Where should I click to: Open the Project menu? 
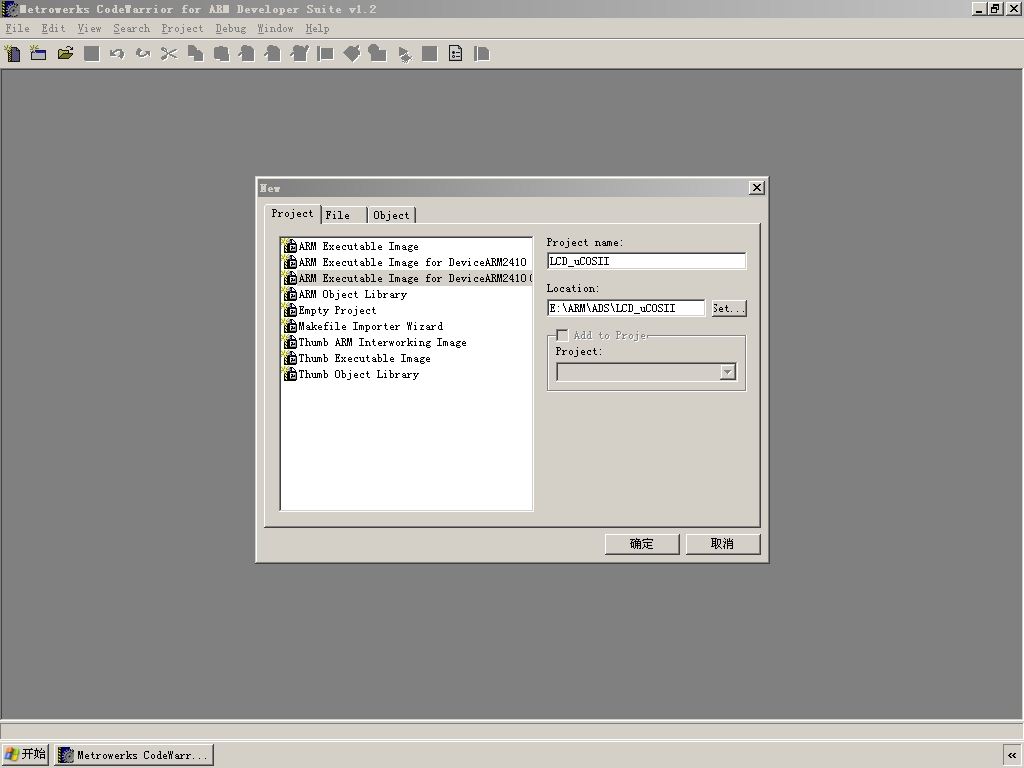(182, 28)
